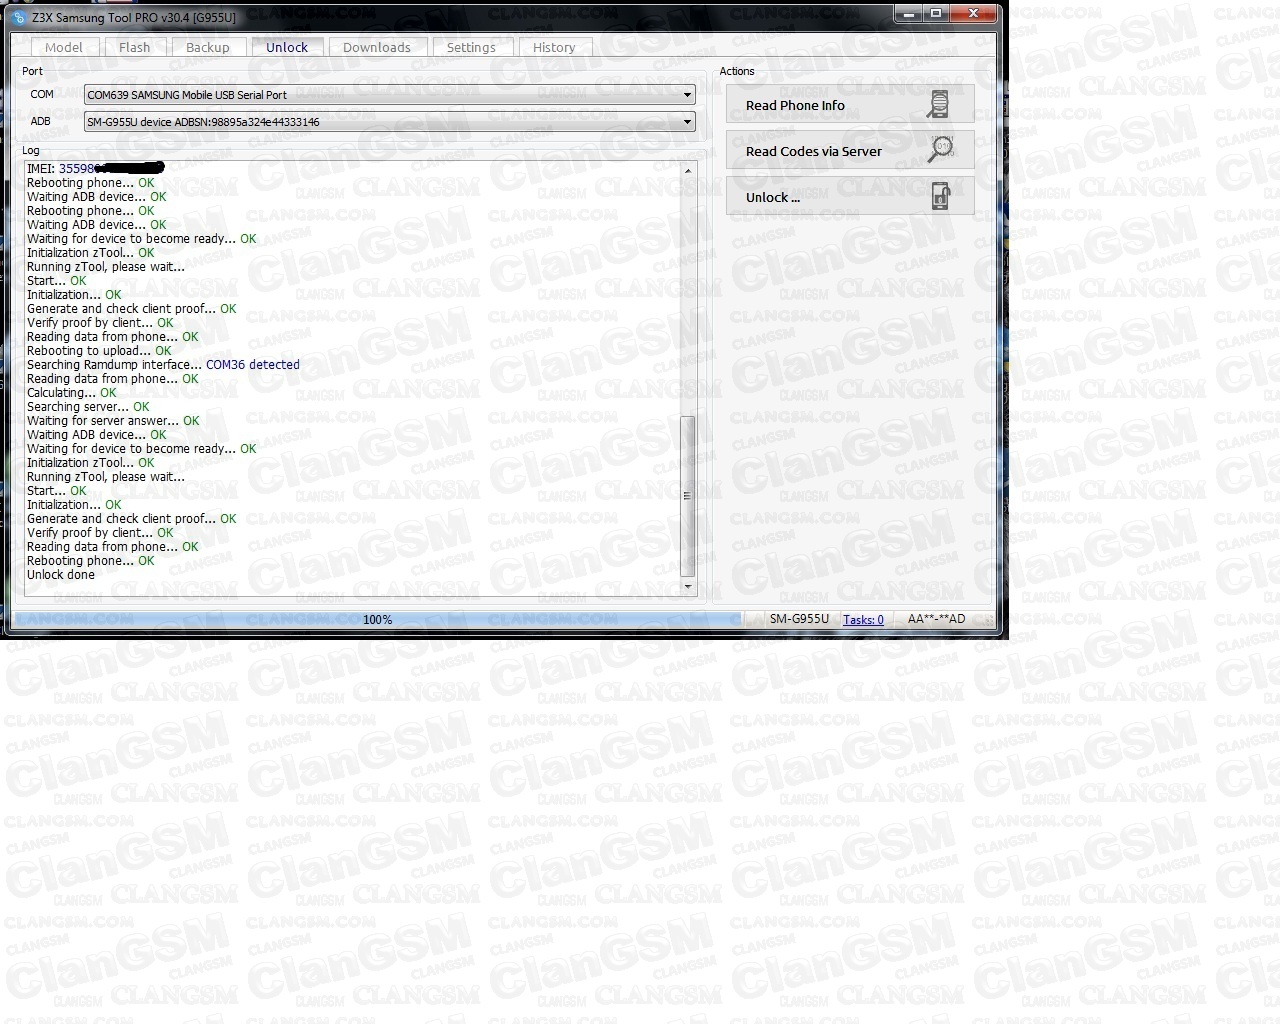Click the 'Running zTool, please wait...' first log line
The width and height of the screenshot is (1280, 1024).
click(106, 267)
